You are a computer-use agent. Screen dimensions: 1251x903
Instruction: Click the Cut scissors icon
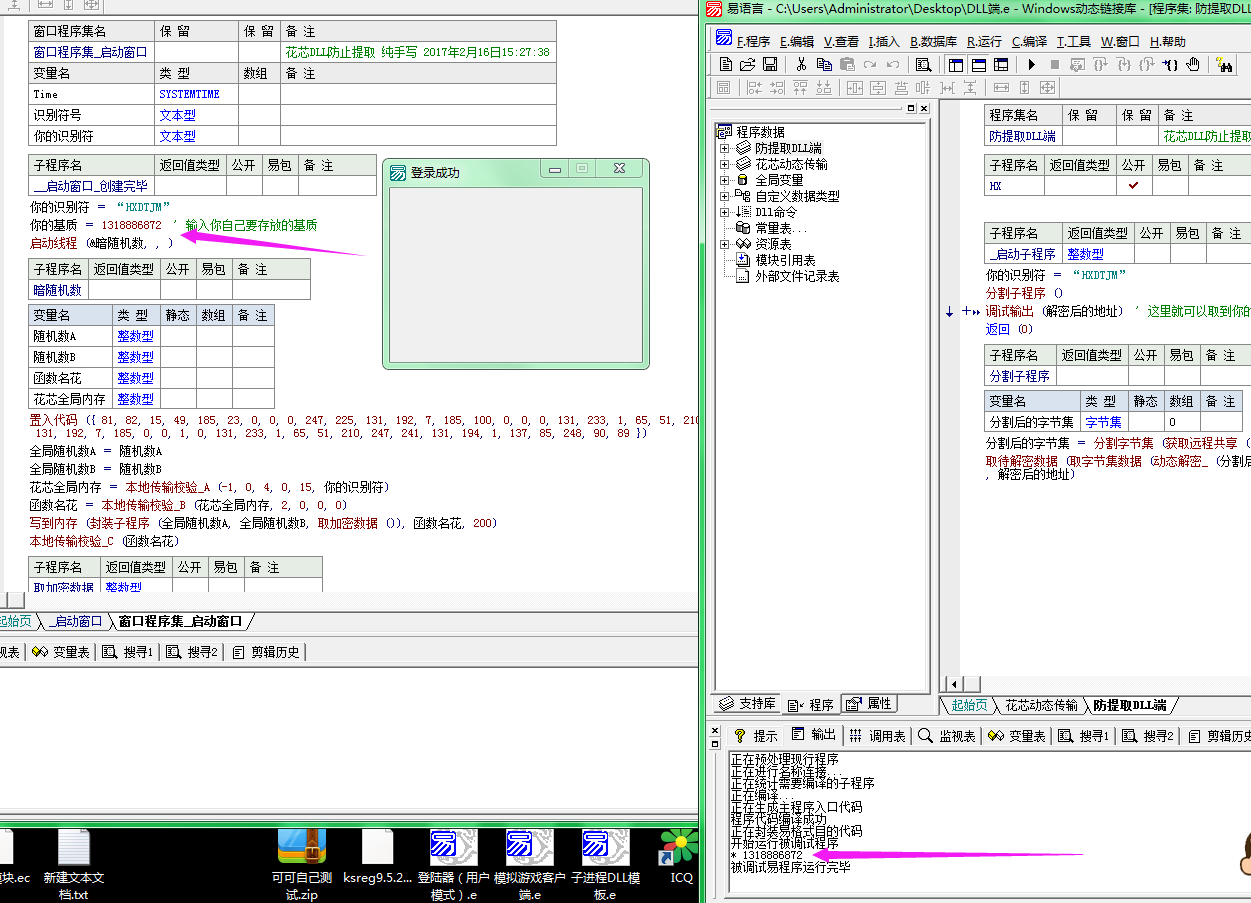coord(802,64)
